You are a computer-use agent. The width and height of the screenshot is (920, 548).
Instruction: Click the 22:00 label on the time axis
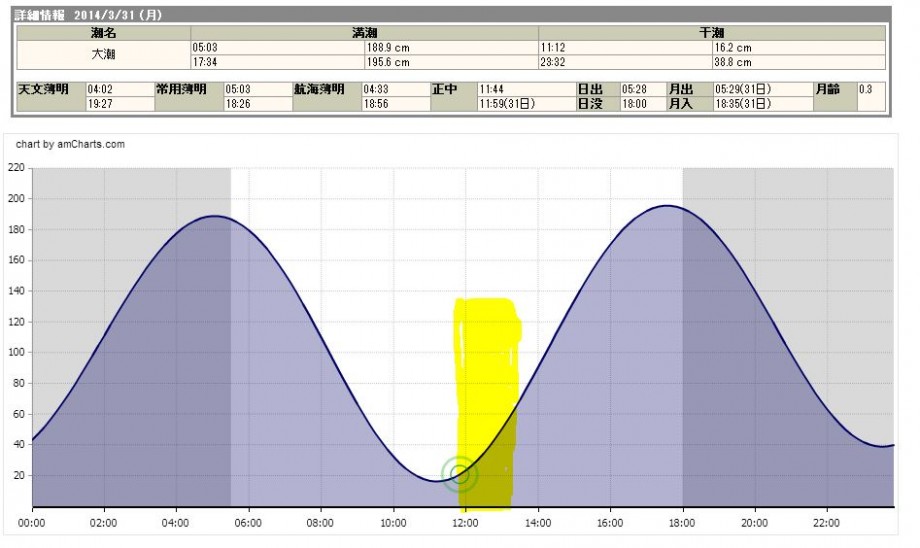827,523
